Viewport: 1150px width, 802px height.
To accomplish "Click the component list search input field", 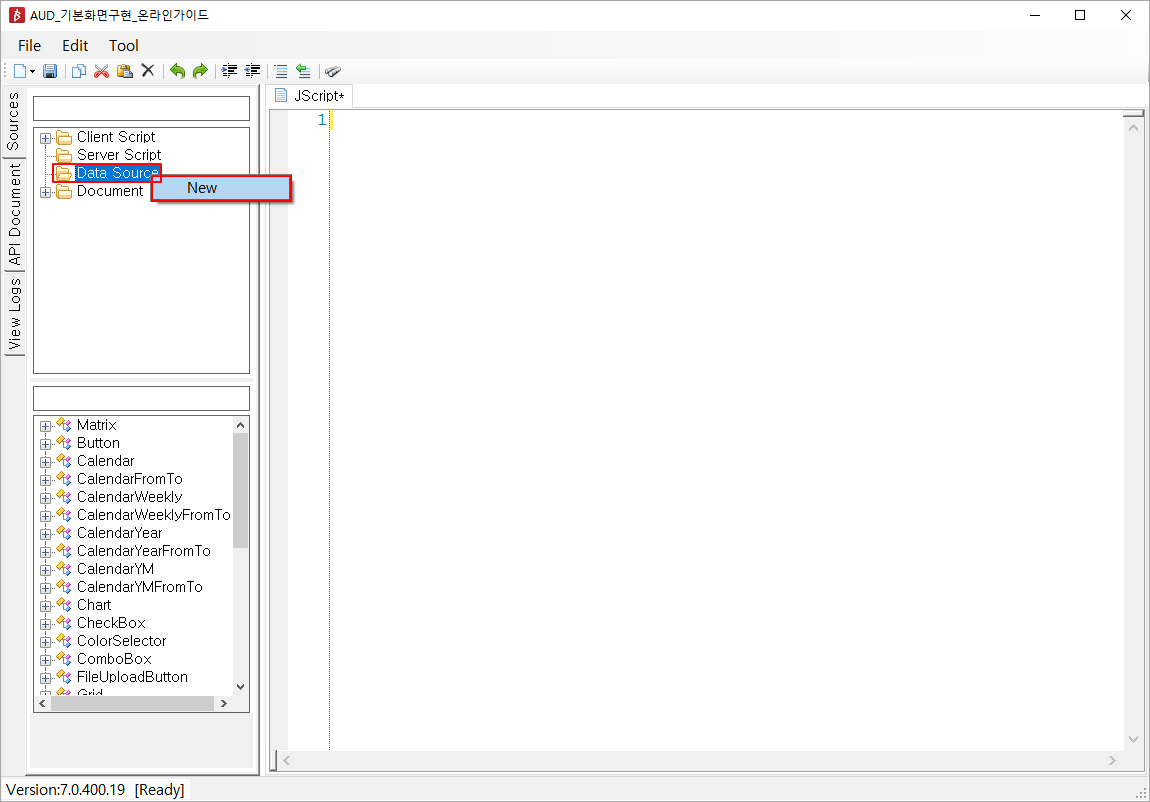I will click(x=142, y=398).
